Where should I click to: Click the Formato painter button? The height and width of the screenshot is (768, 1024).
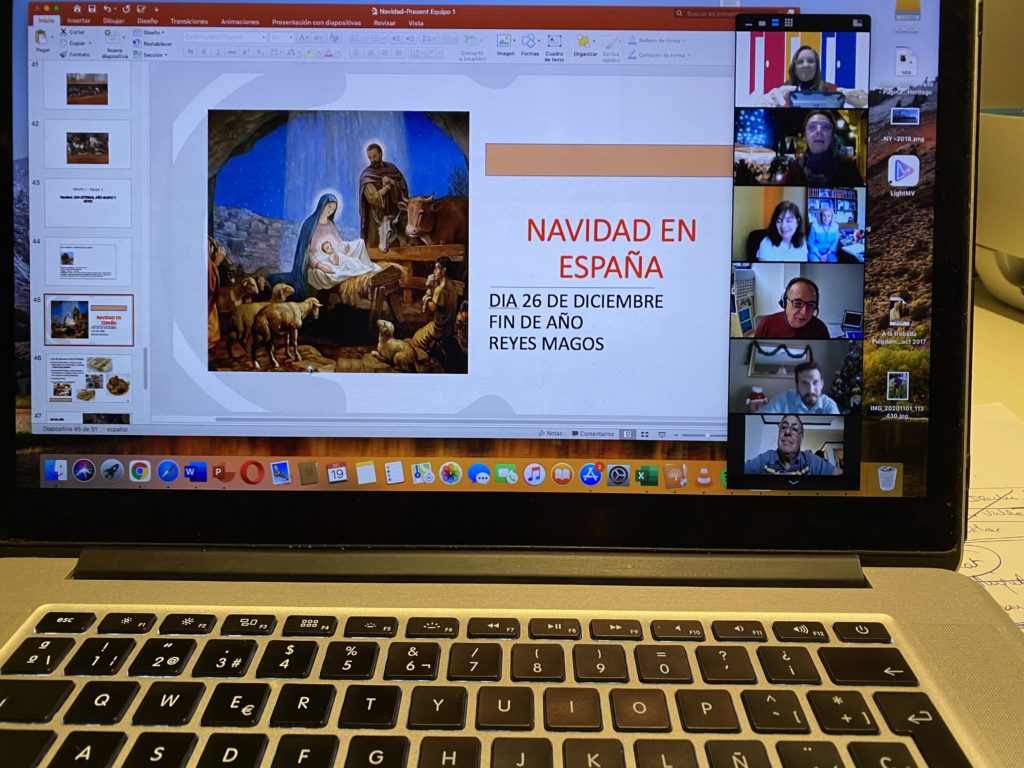pos(74,54)
